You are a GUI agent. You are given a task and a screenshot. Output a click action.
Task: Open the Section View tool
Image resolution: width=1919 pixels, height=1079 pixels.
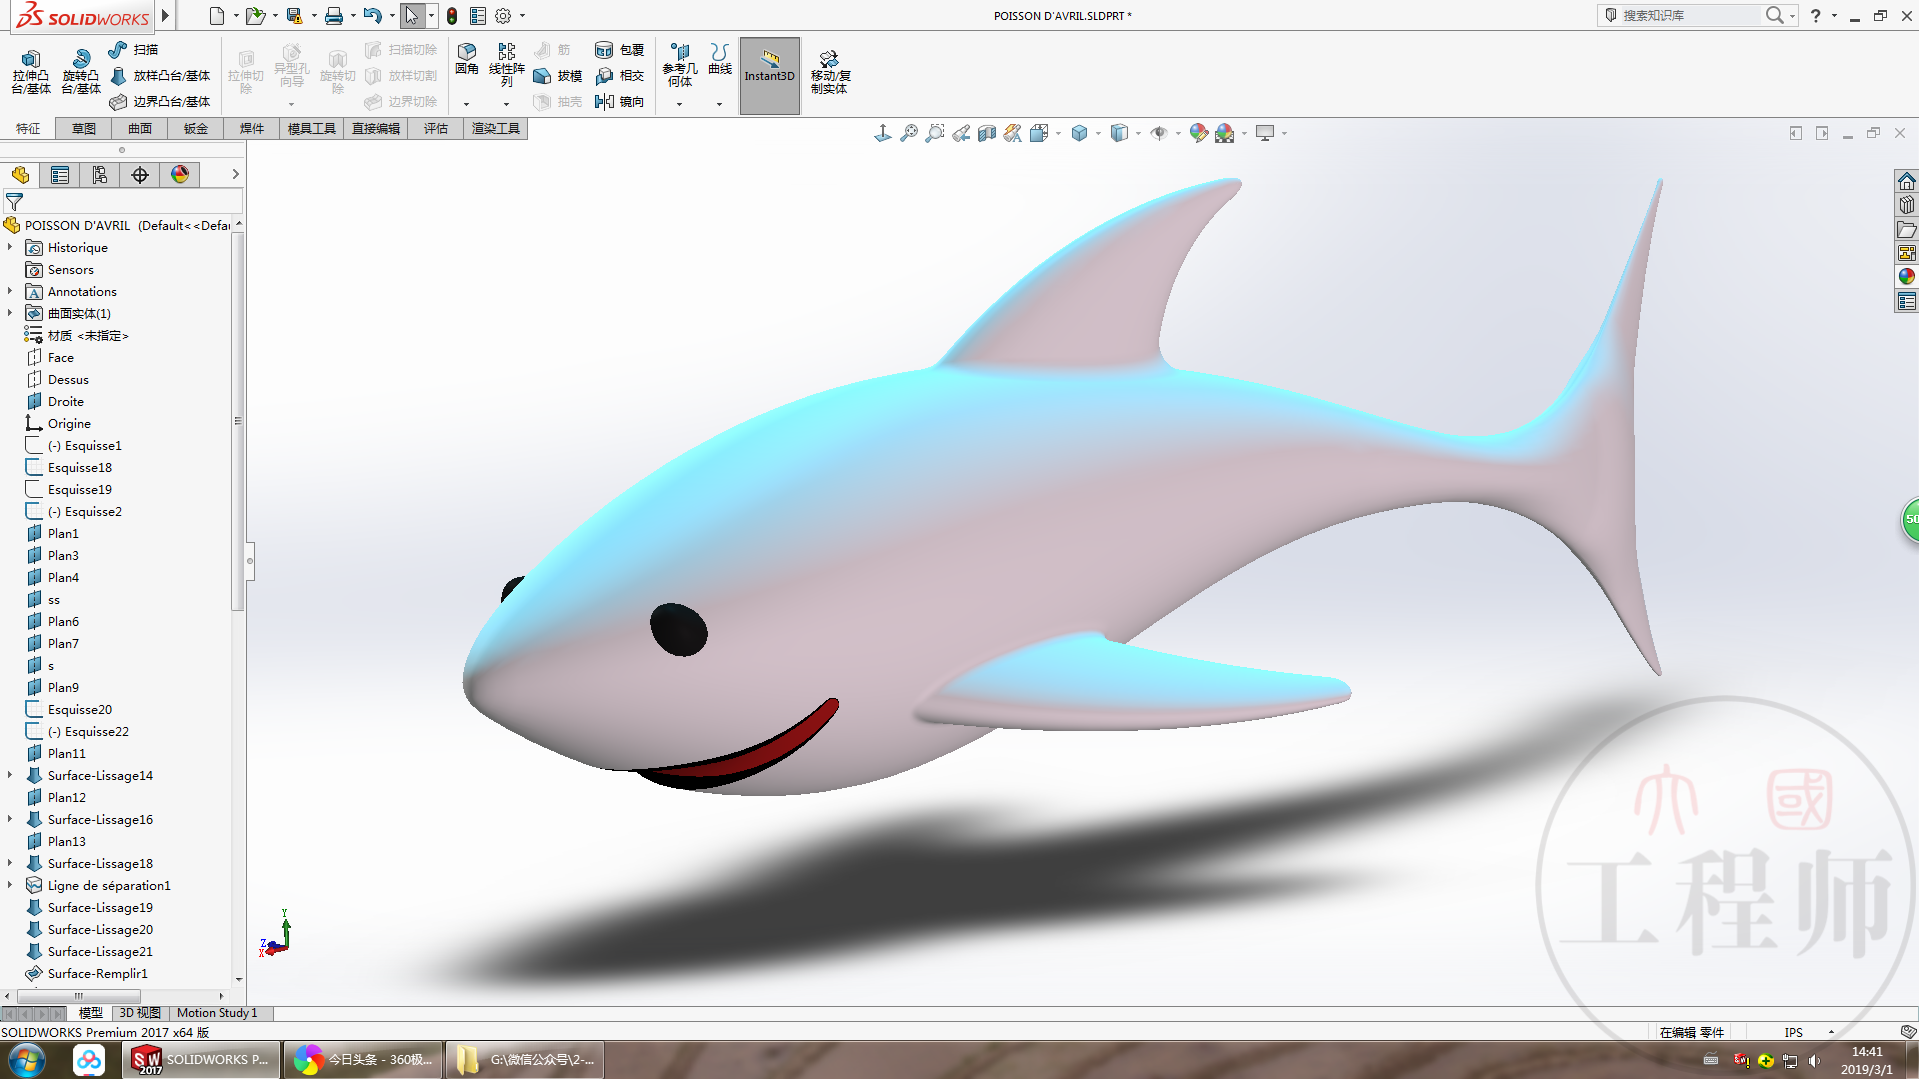[986, 133]
